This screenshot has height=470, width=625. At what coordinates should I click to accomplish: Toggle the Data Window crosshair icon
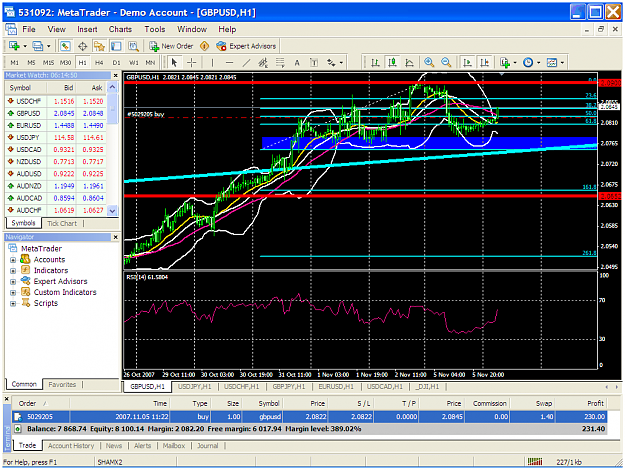(83, 46)
